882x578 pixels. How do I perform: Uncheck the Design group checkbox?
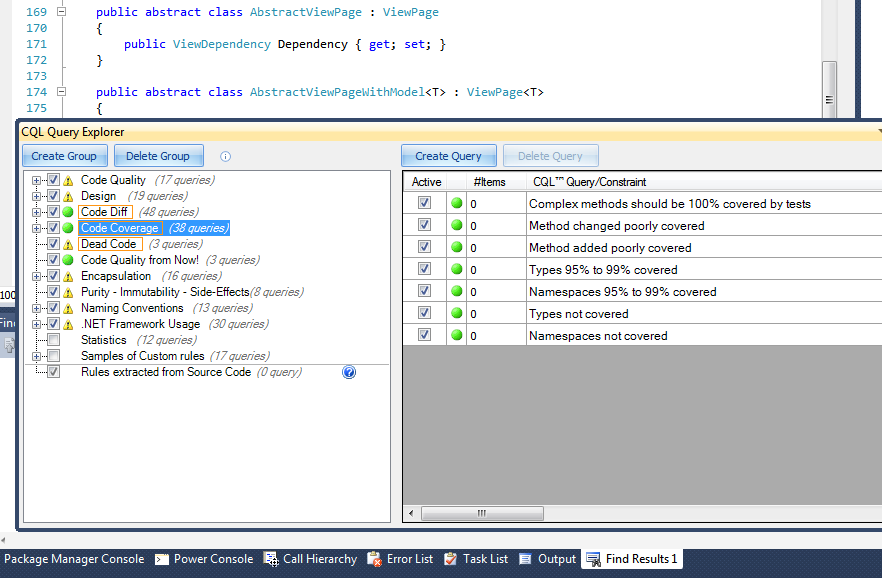point(53,196)
